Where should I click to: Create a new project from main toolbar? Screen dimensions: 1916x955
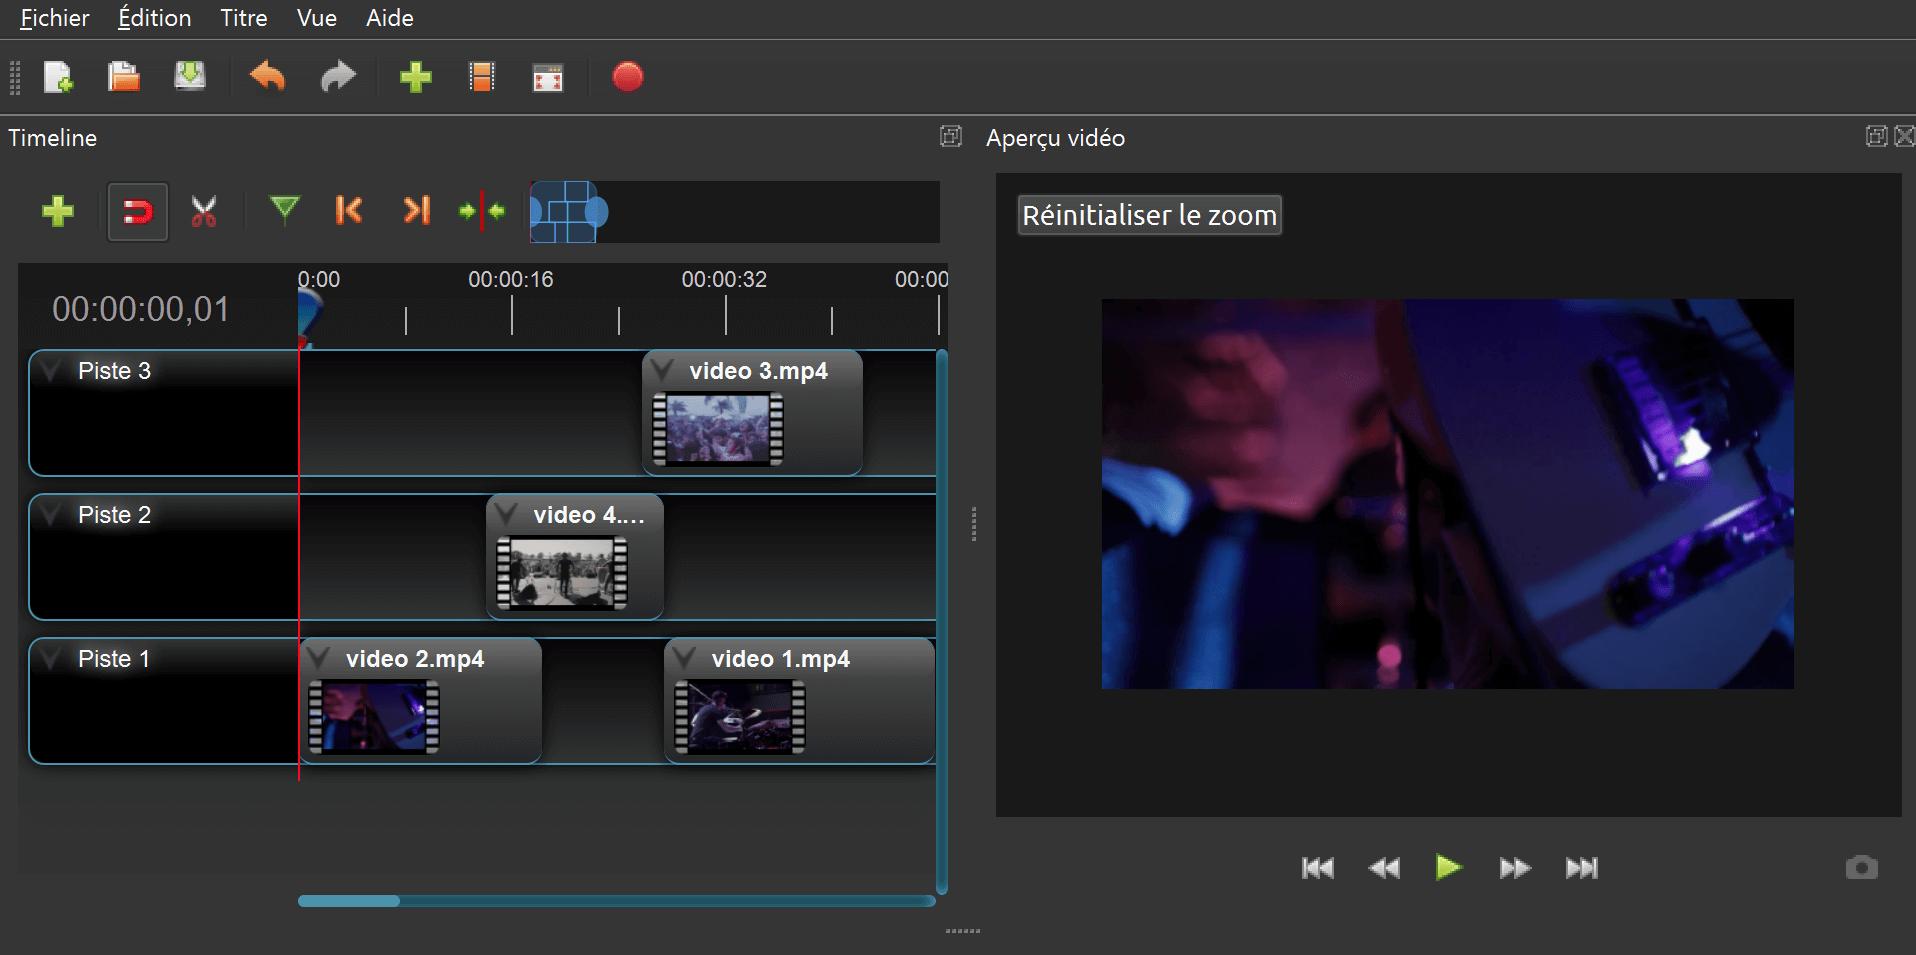pyautogui.click(x=58, y=77)
